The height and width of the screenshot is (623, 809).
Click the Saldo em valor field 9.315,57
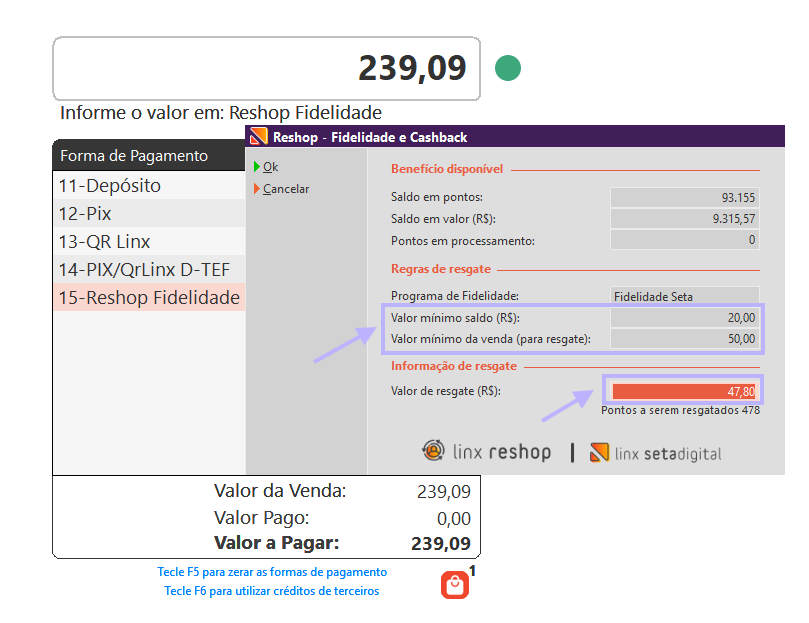point(685,218)
